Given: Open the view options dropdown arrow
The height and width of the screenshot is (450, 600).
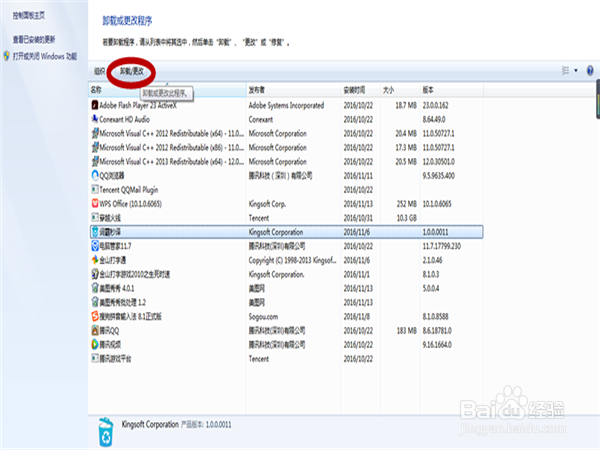Looking at the screenshot, I should 576,70.
